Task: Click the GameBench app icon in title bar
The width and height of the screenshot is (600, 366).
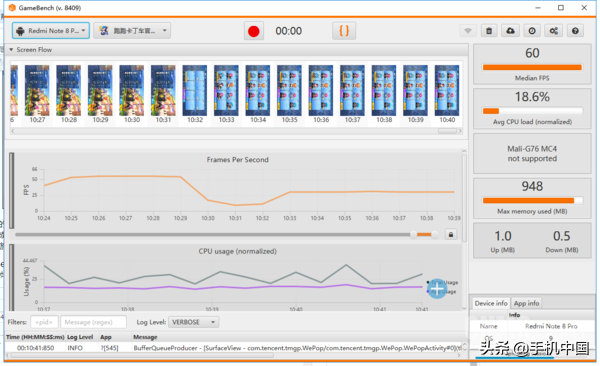Action: pyautogui.click(x=12, y=8)
